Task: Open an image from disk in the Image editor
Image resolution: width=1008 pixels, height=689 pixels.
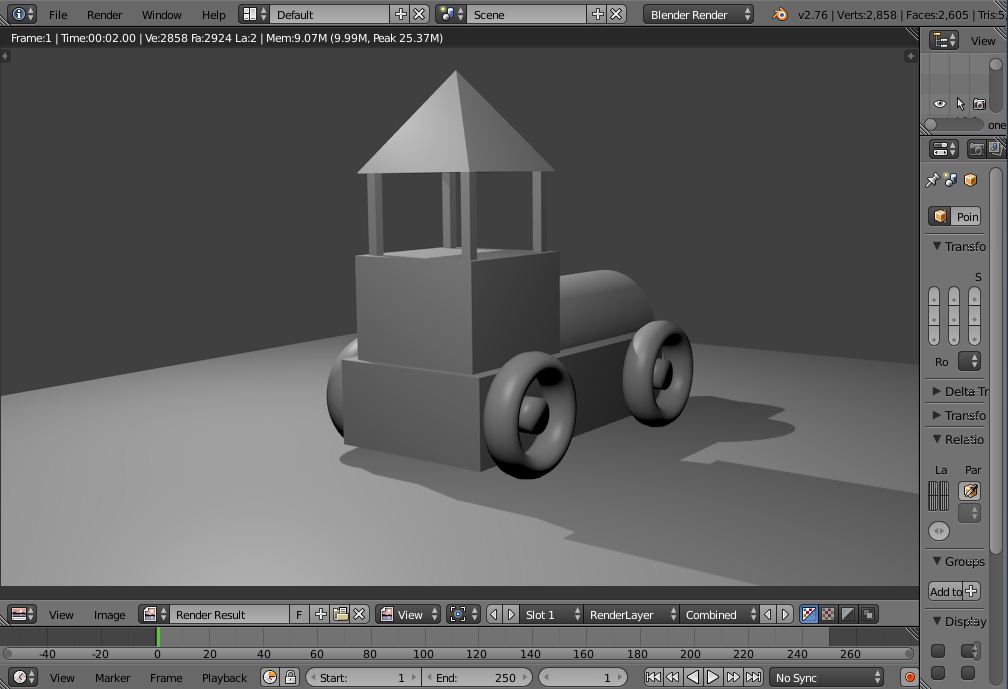Action: pos(339,615)
